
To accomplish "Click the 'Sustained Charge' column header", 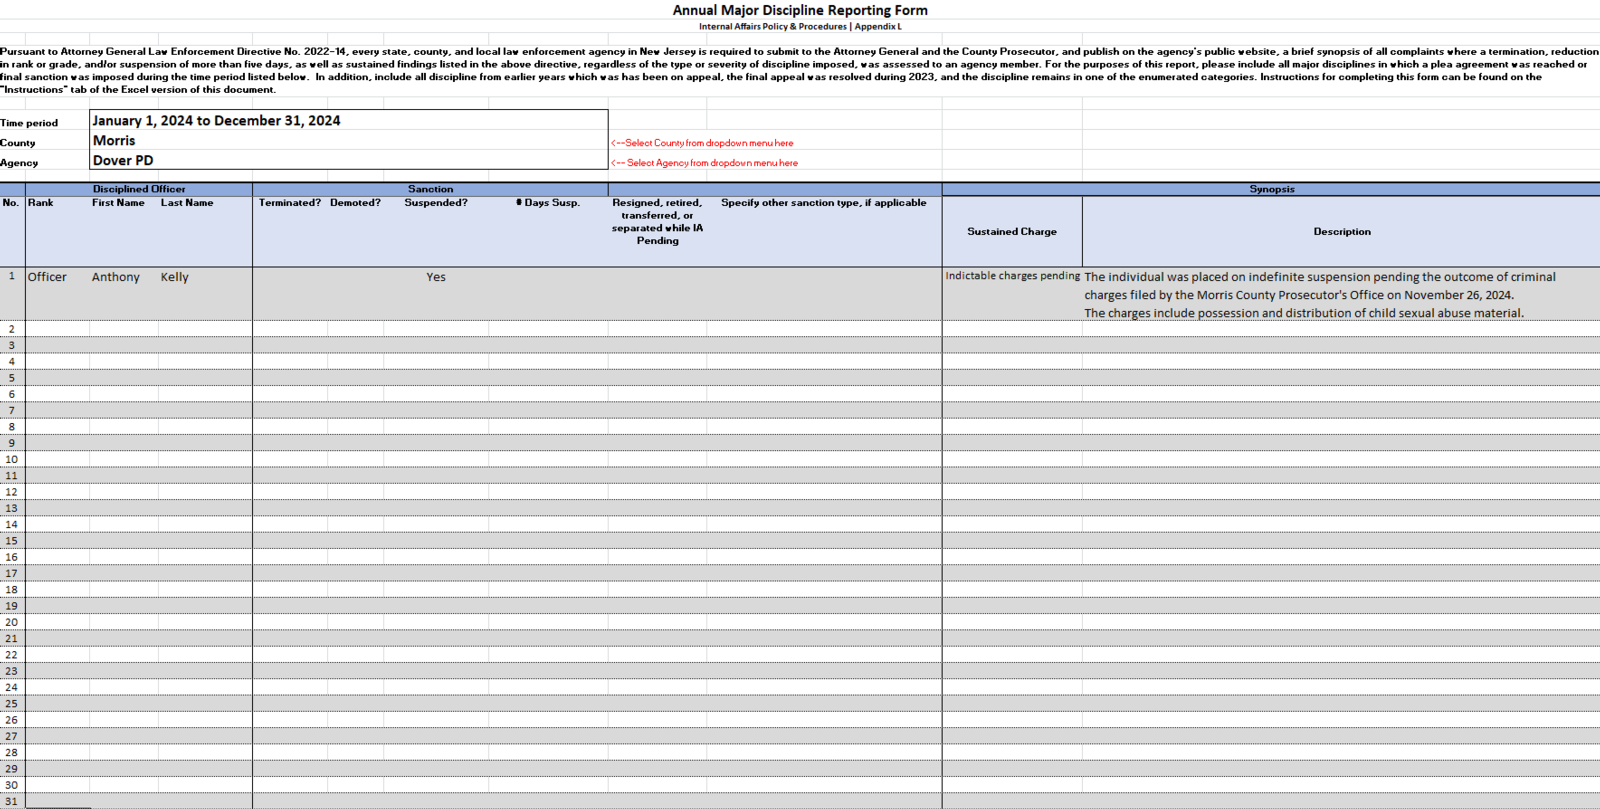I will tap(1012, 231).
